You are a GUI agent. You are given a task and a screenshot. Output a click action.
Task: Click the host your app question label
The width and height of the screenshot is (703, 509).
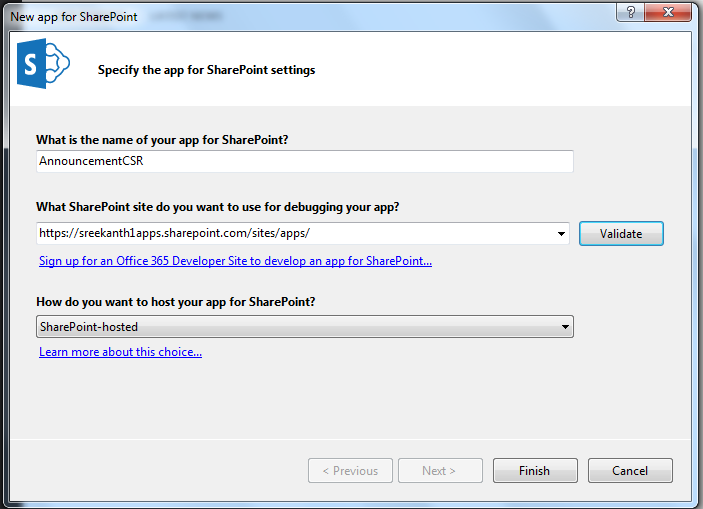click(183, 302)
